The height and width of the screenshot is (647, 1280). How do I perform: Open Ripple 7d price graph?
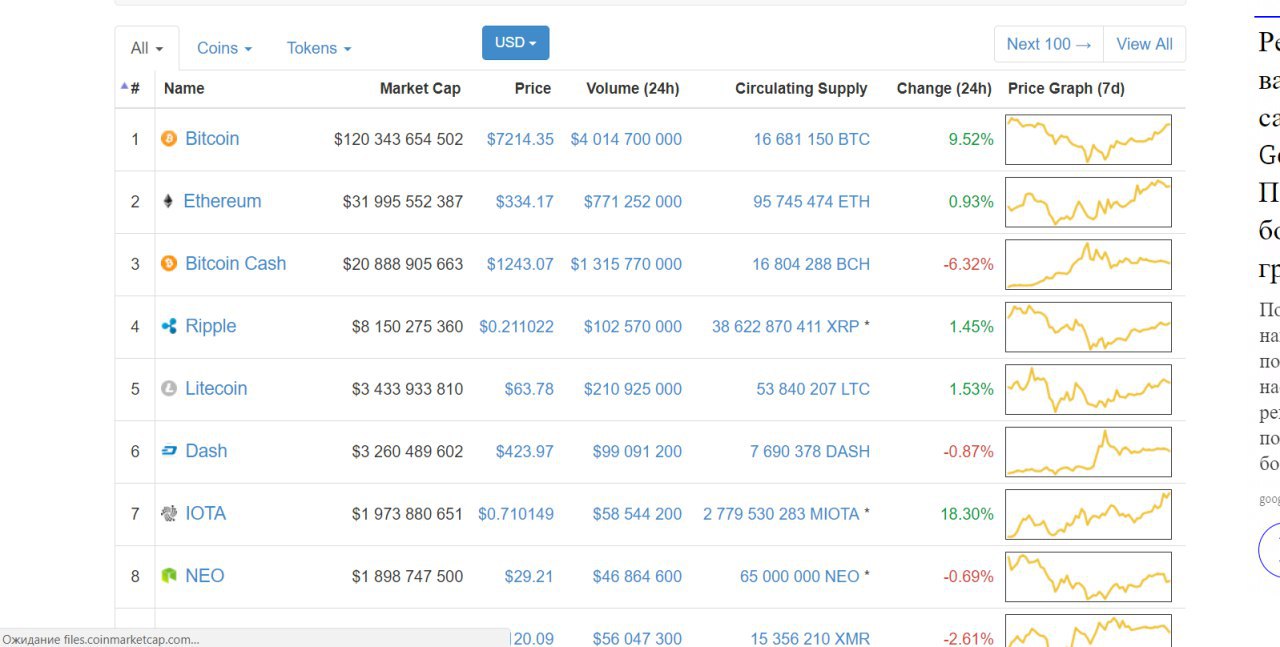[x=1088, y=327]
